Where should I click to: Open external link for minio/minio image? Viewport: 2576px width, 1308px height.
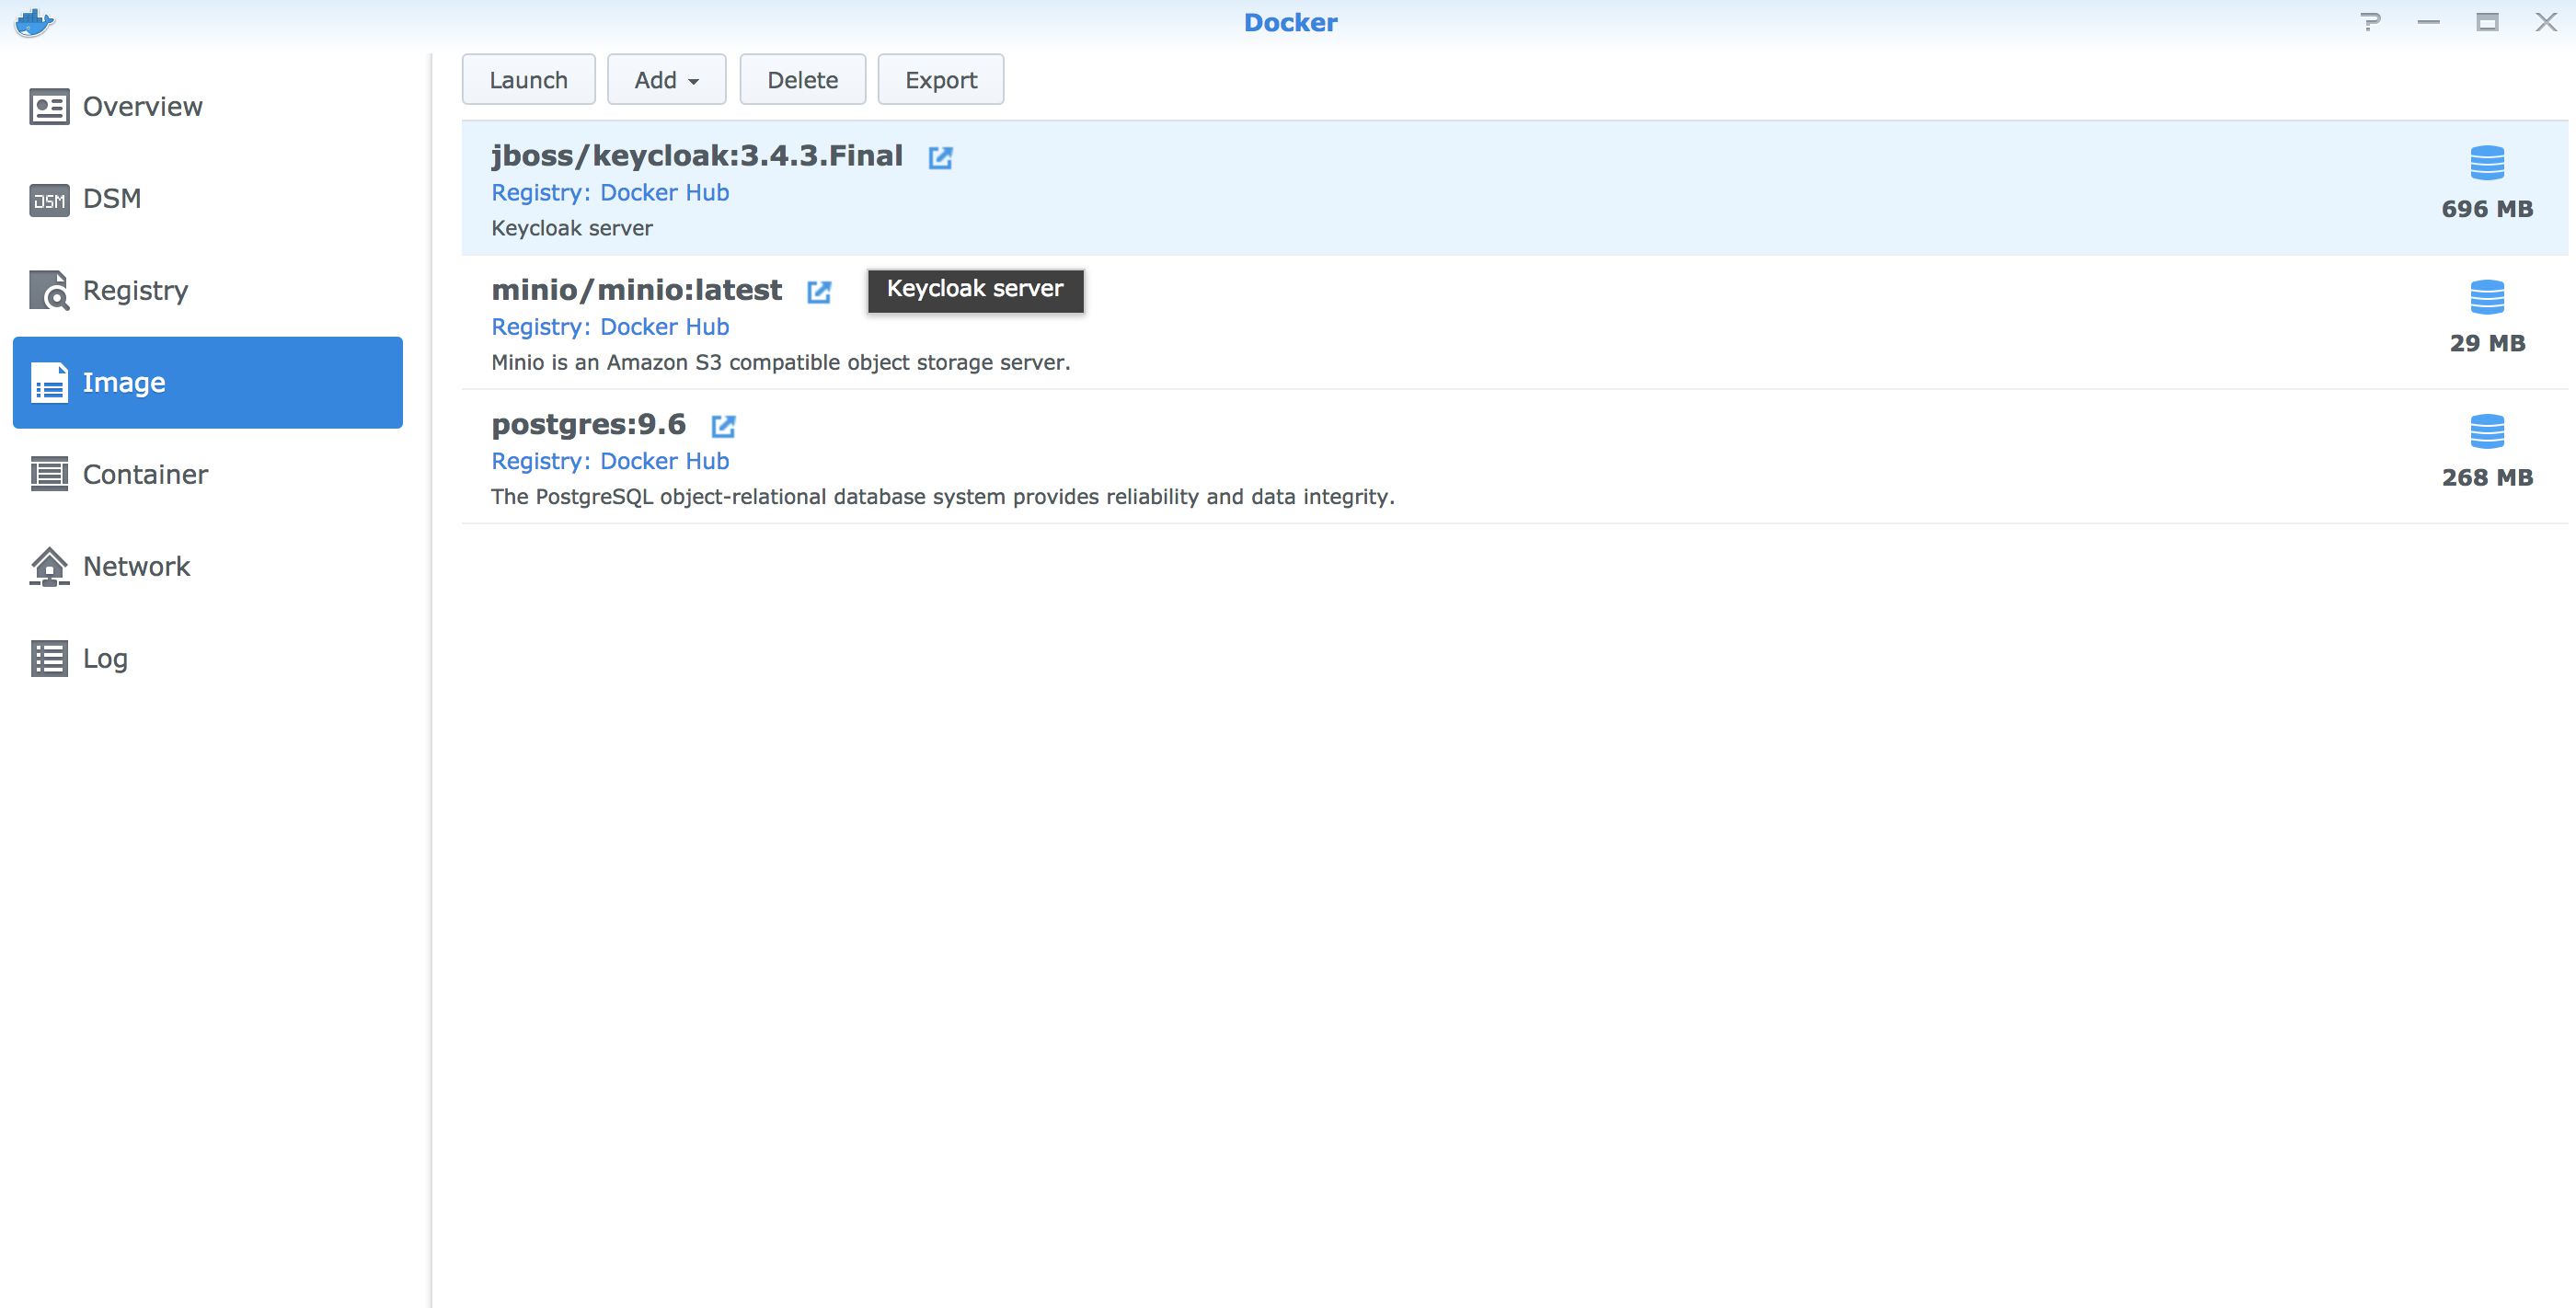[x=818, y=291]
